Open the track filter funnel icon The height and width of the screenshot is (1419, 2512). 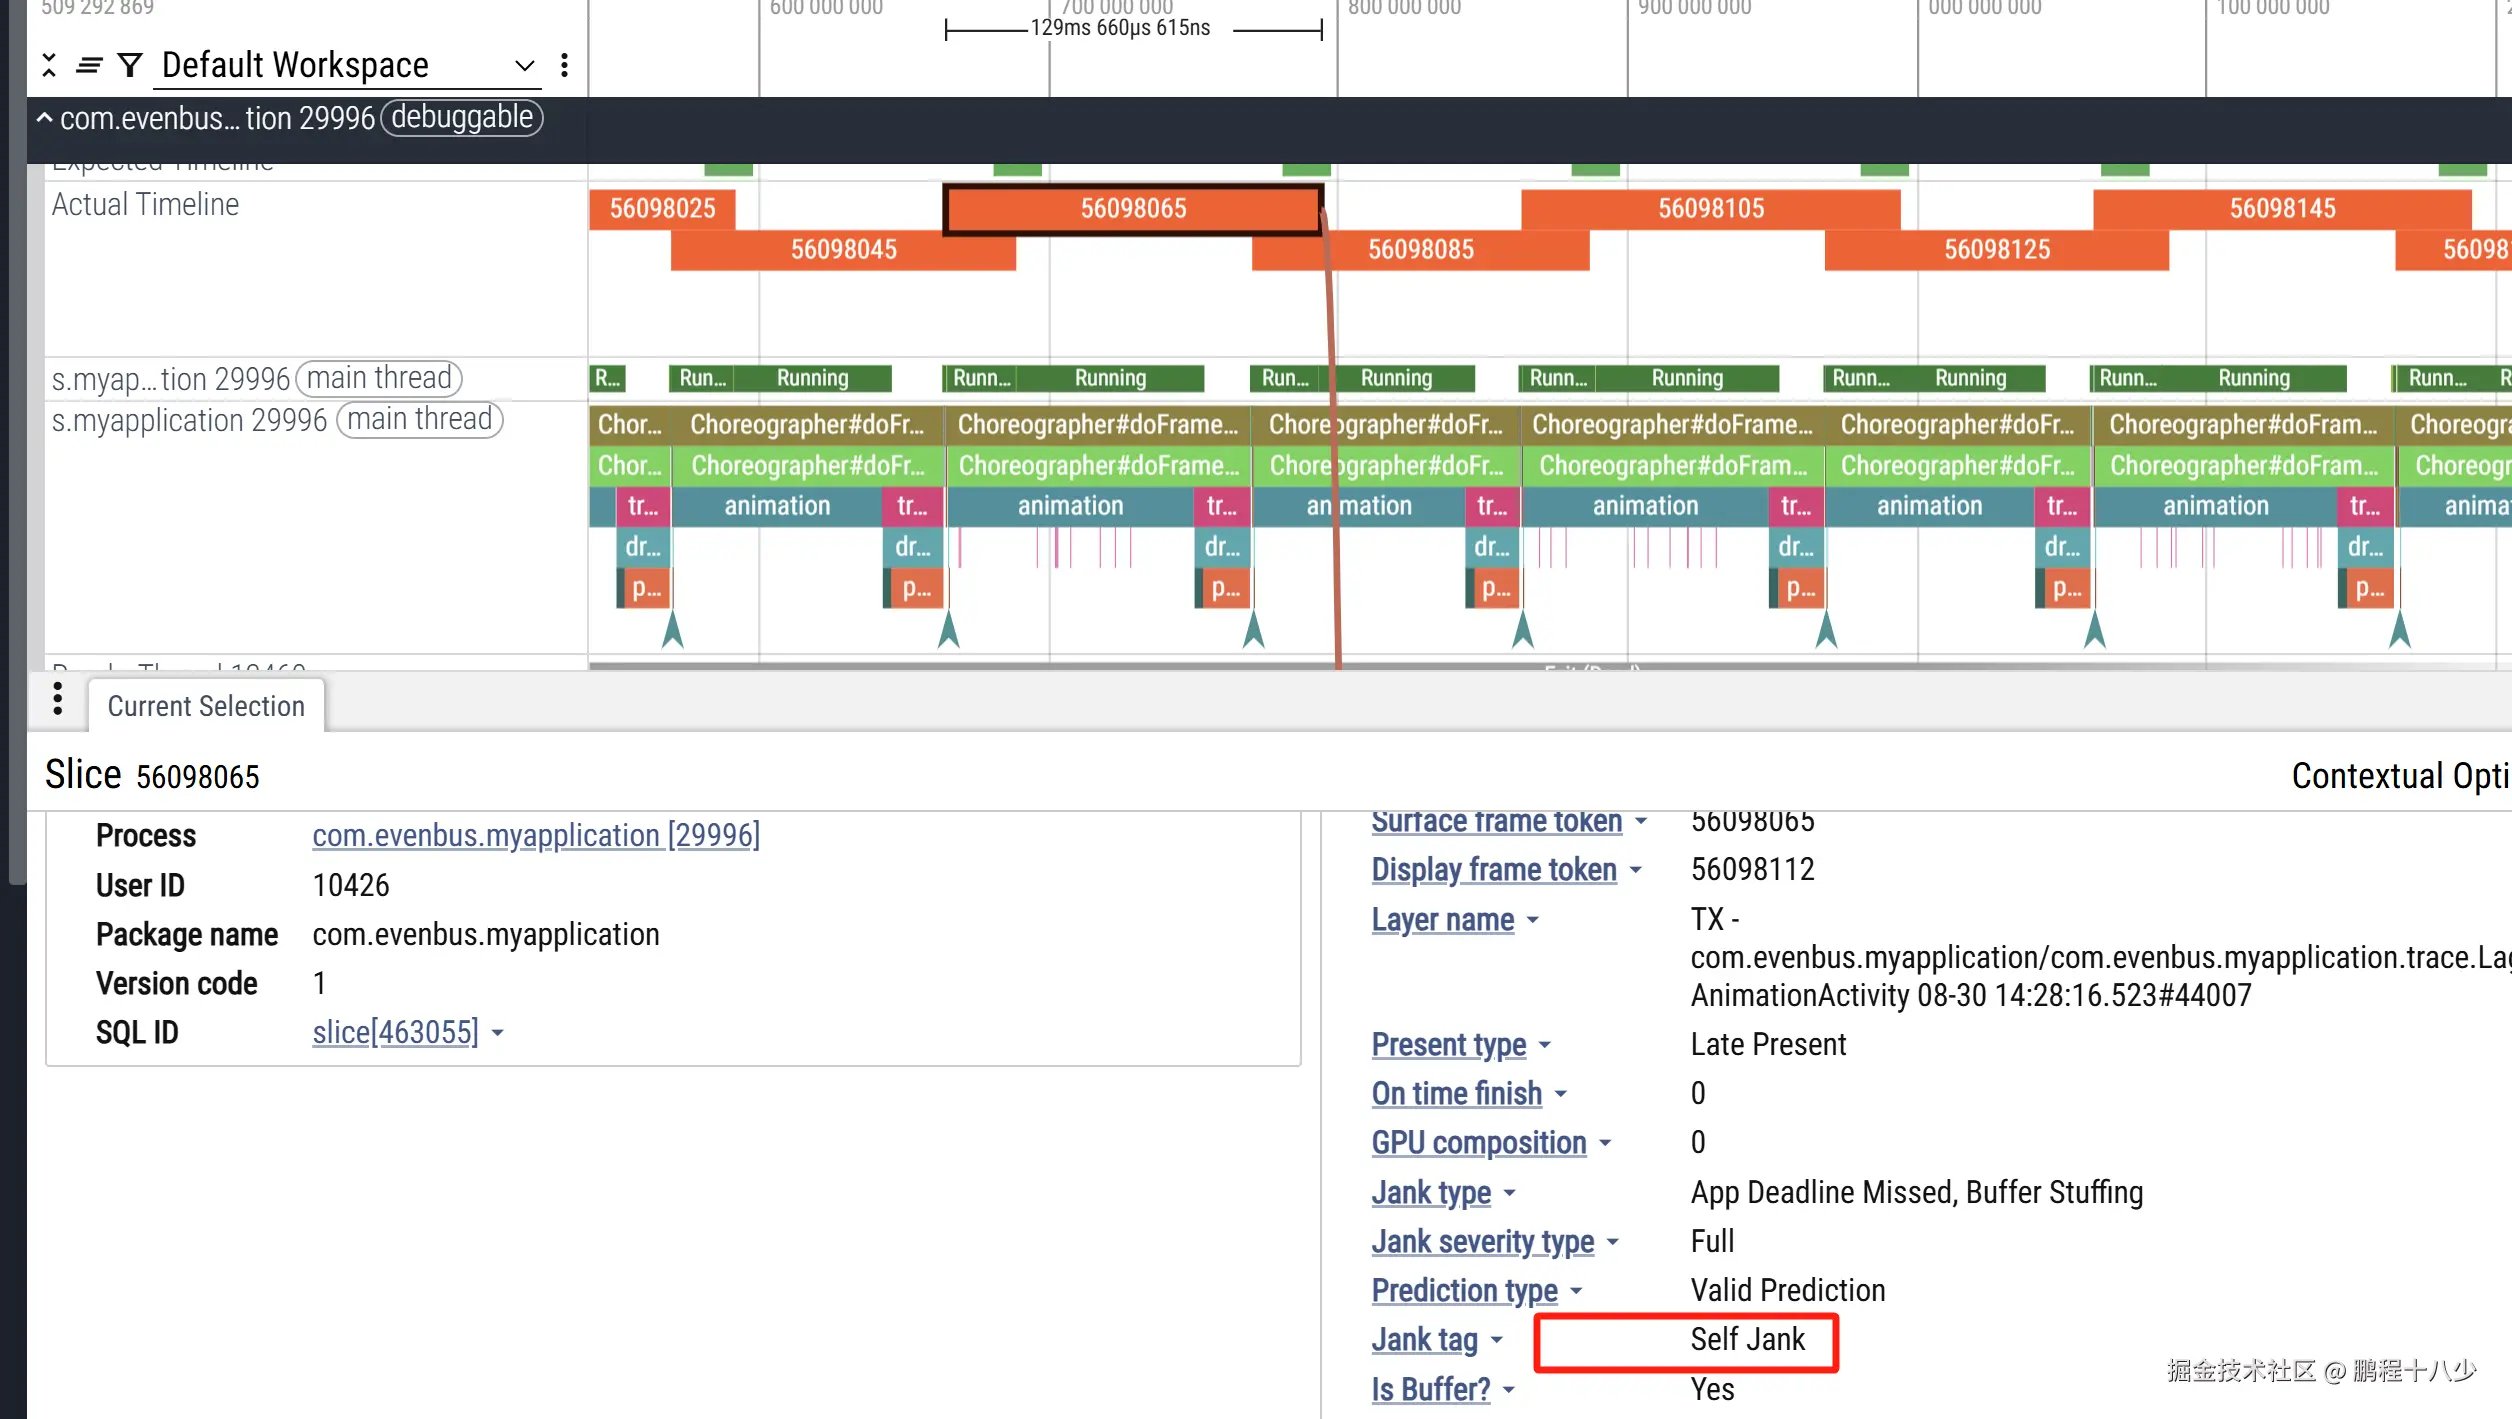coord(130,66)
